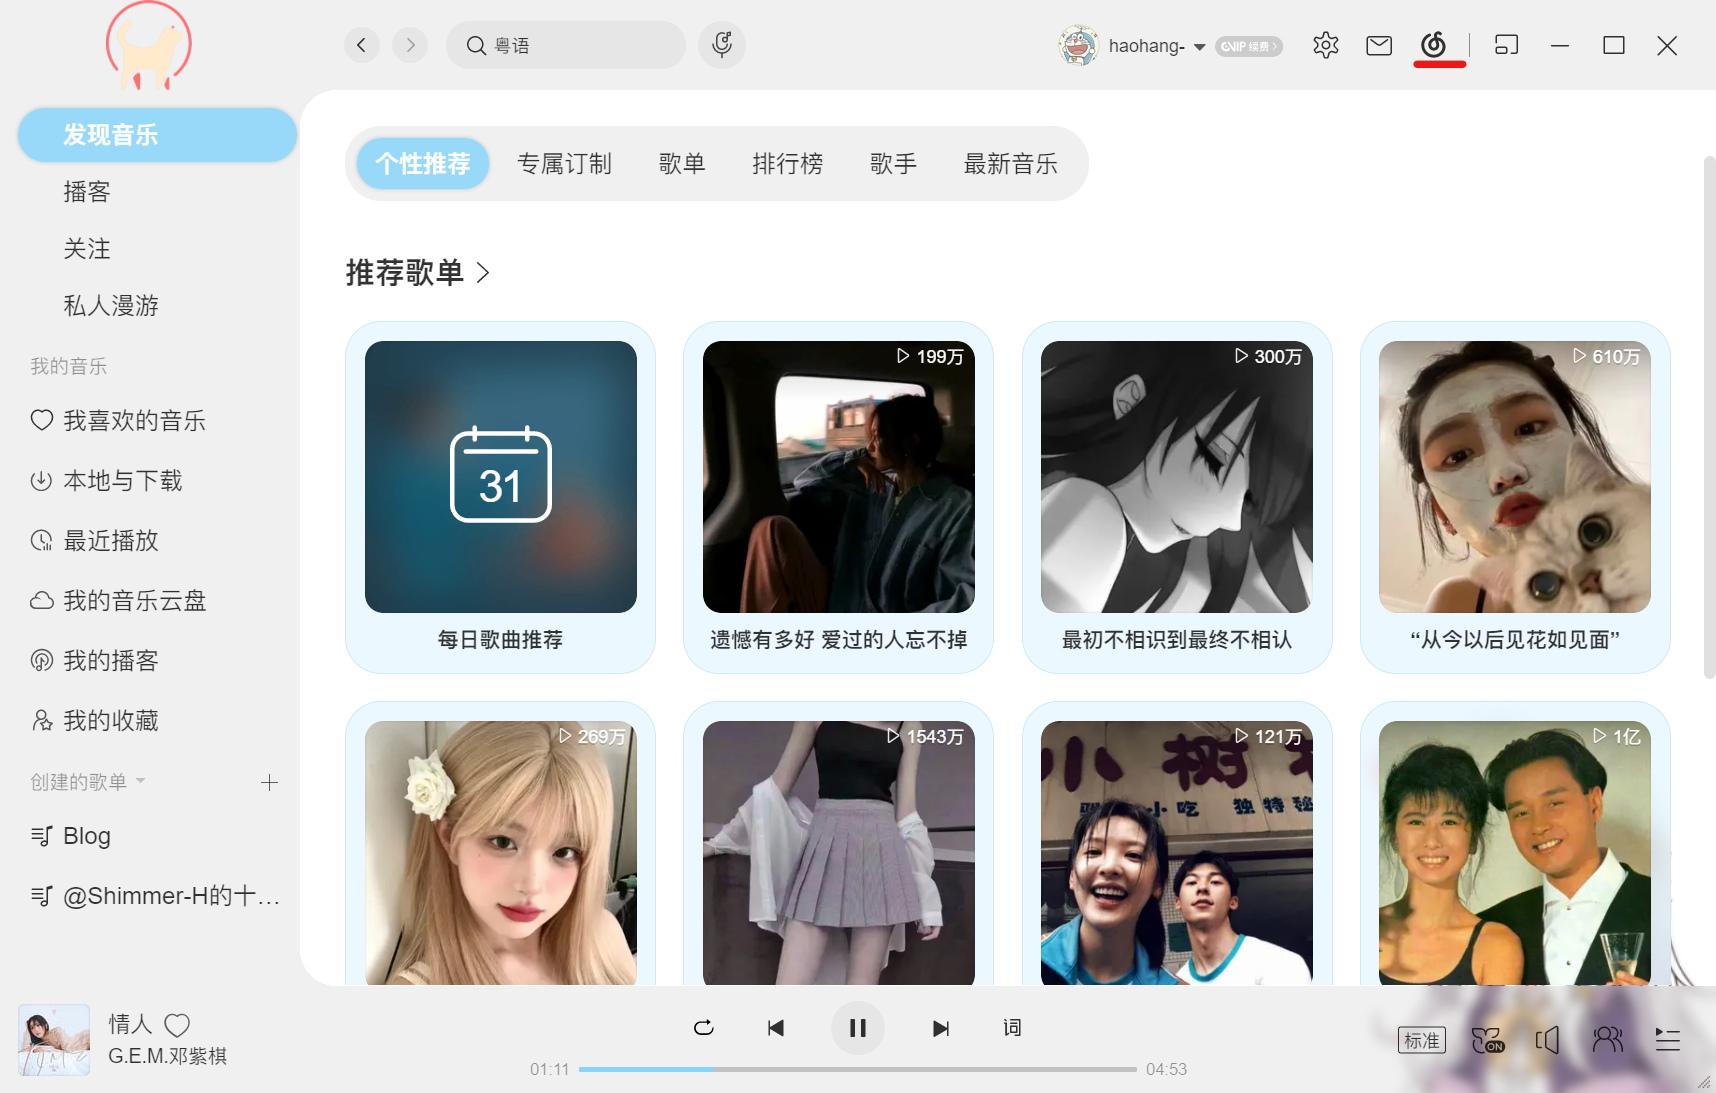Collapse the 创建的歌单 section
This screenshot has width=1716, height=1093.
pyautogui.click(x=141, y=781)
